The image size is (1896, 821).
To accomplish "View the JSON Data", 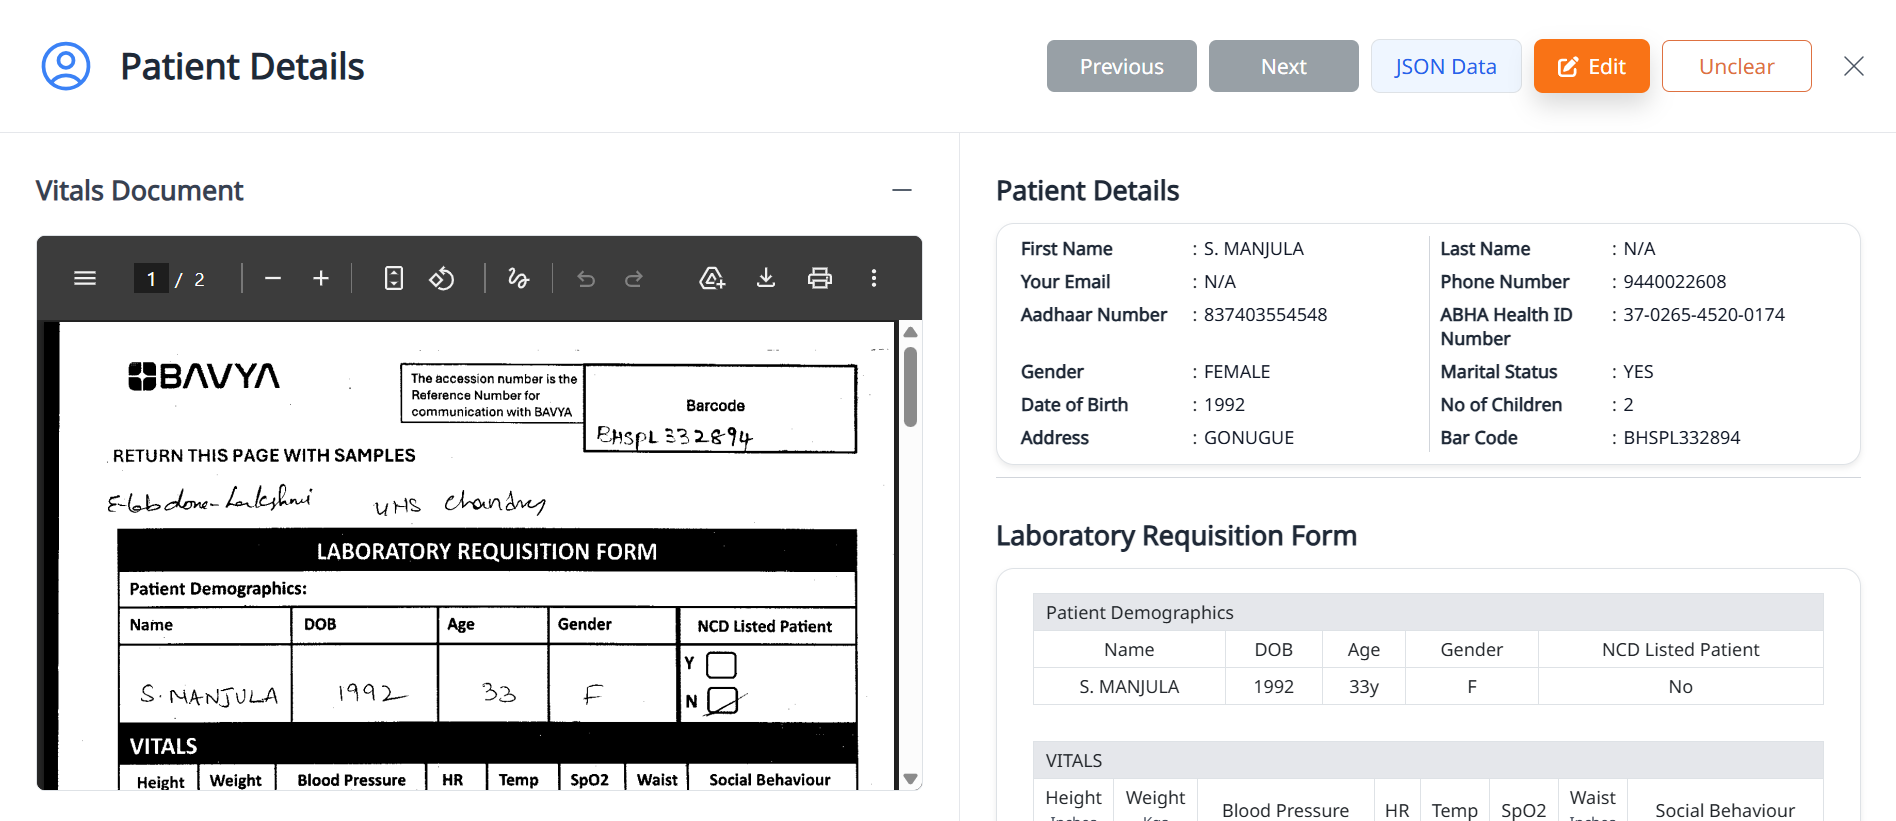I will pos(1445,66).
